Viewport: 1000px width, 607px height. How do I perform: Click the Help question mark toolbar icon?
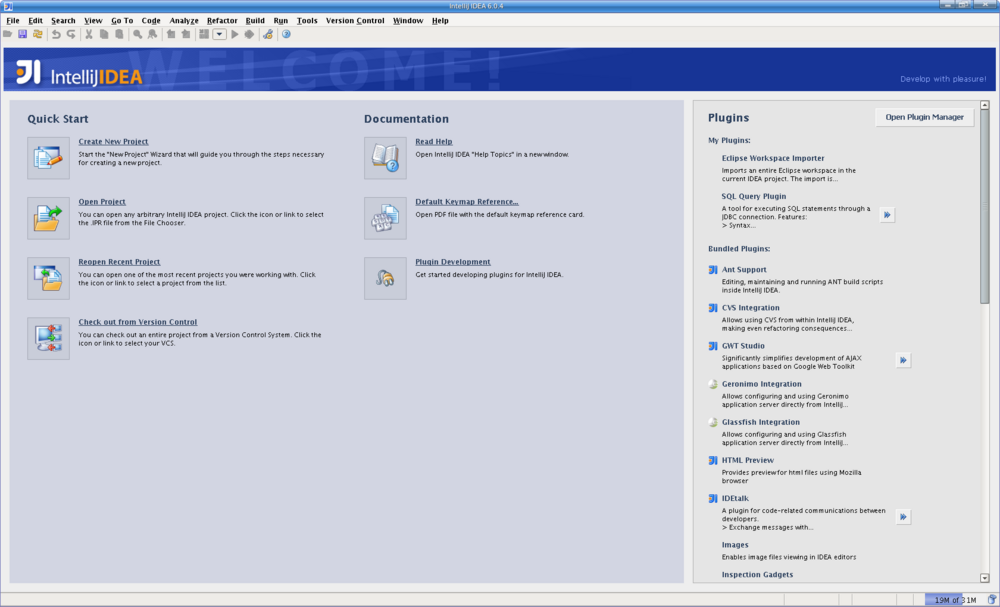pos(286,34)
